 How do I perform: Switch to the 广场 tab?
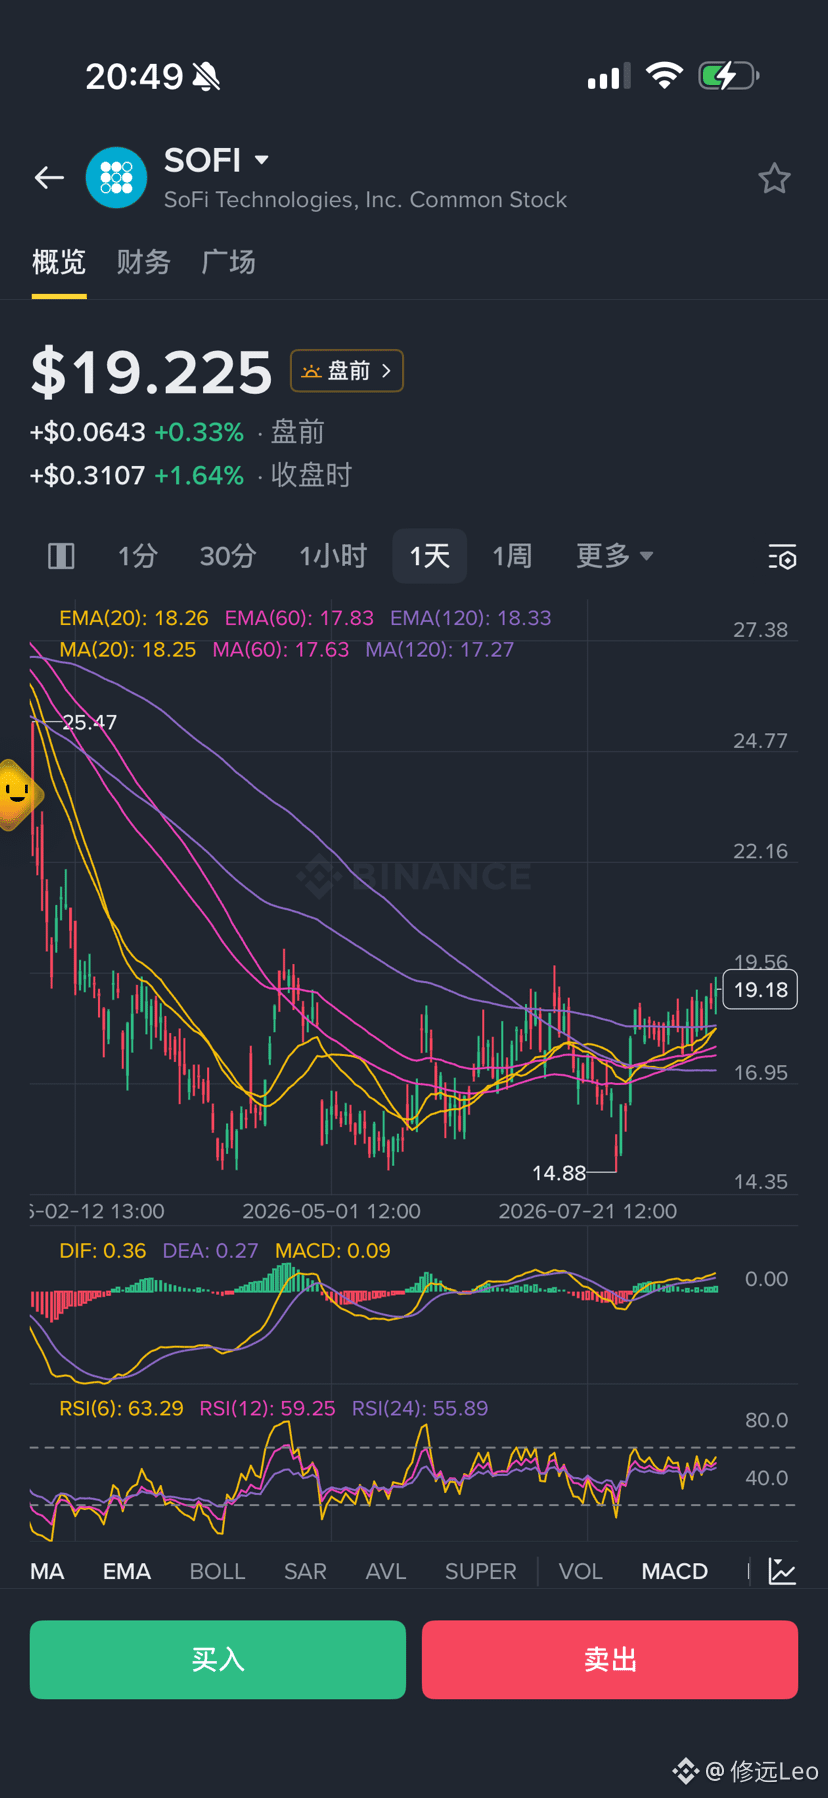pos(228,262)
